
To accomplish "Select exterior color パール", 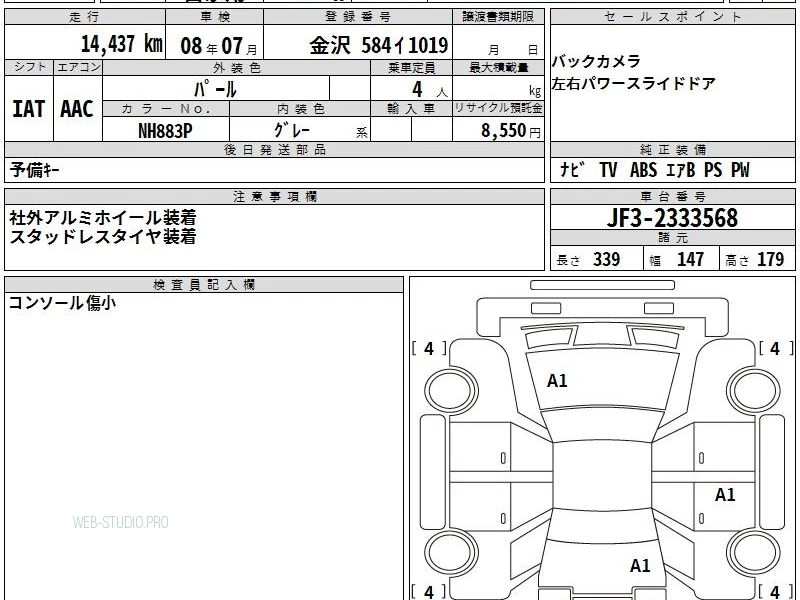I will [215, 89].
